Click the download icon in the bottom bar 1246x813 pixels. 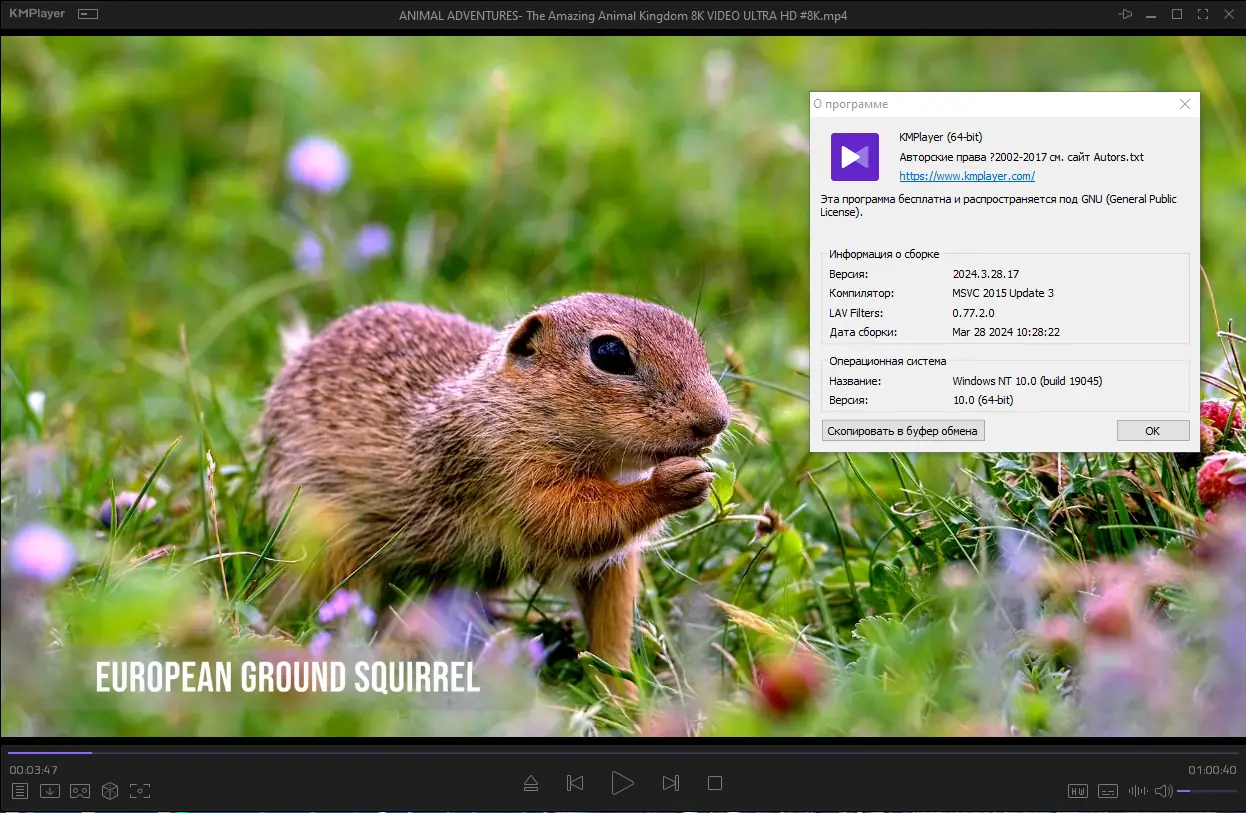click(50, 791)
